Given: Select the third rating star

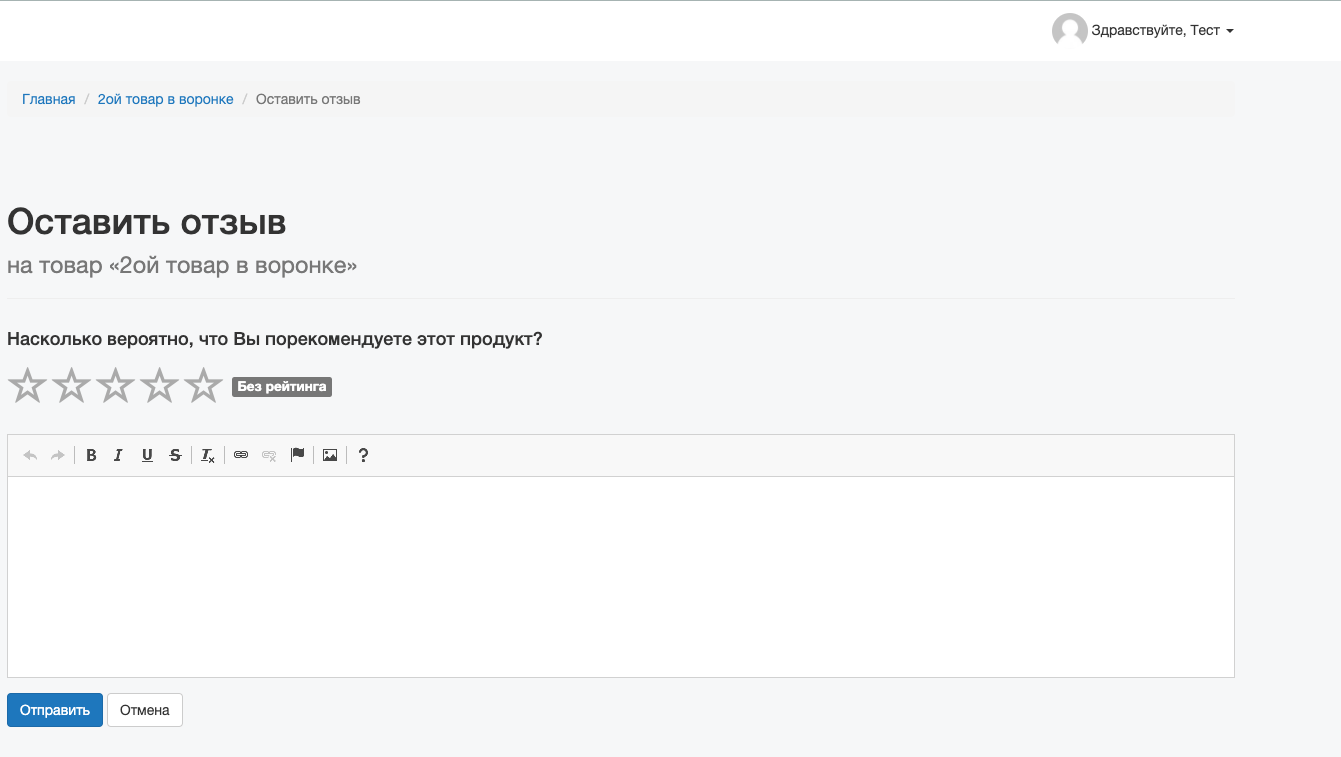Looking at the screenshot, I should (116, 386).
